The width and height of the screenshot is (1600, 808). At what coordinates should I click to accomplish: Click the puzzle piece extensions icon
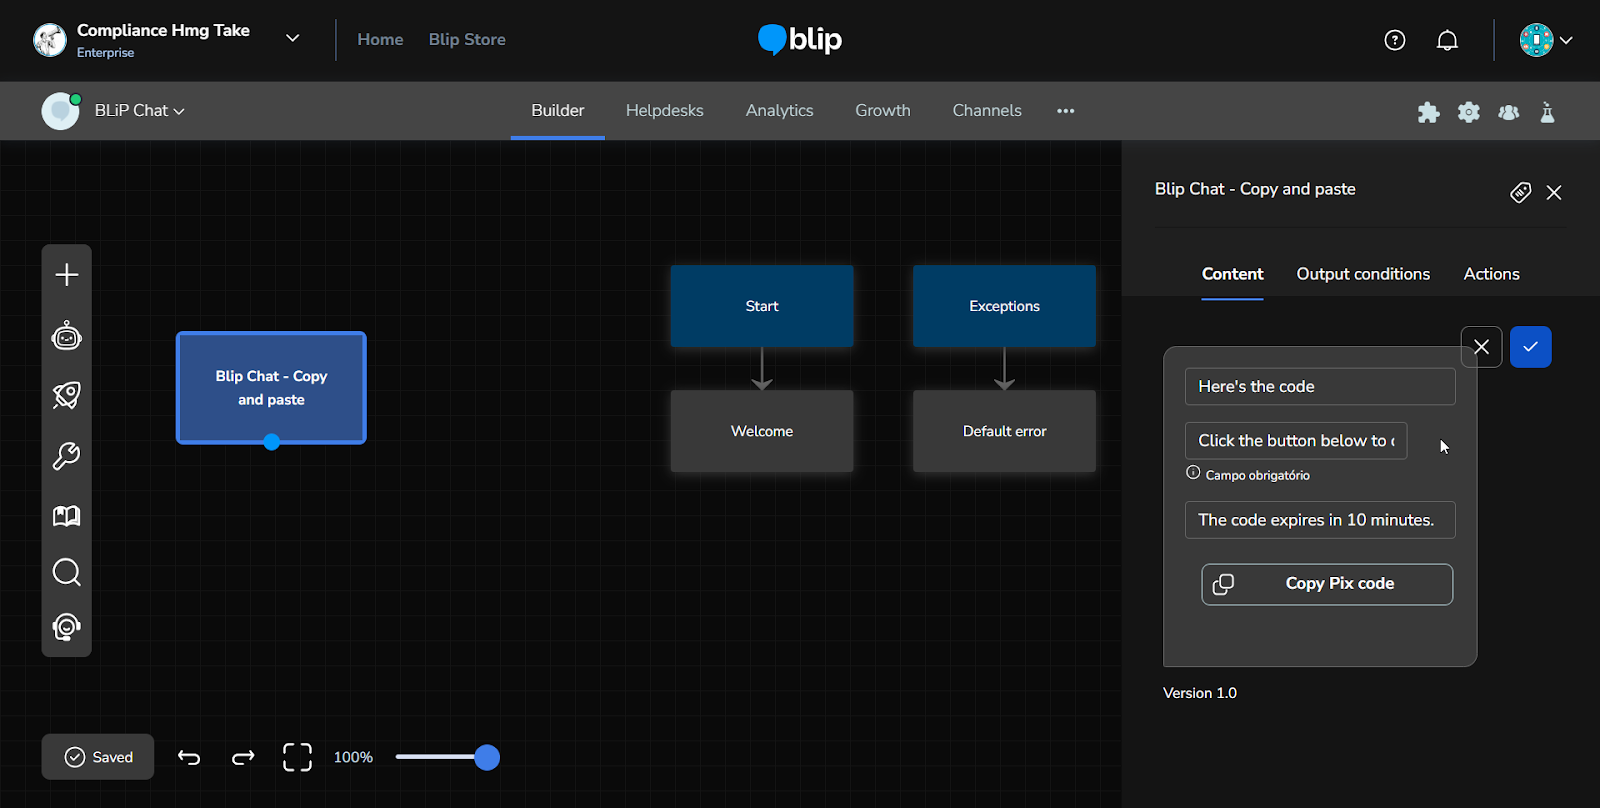[x=1428, y=112]
